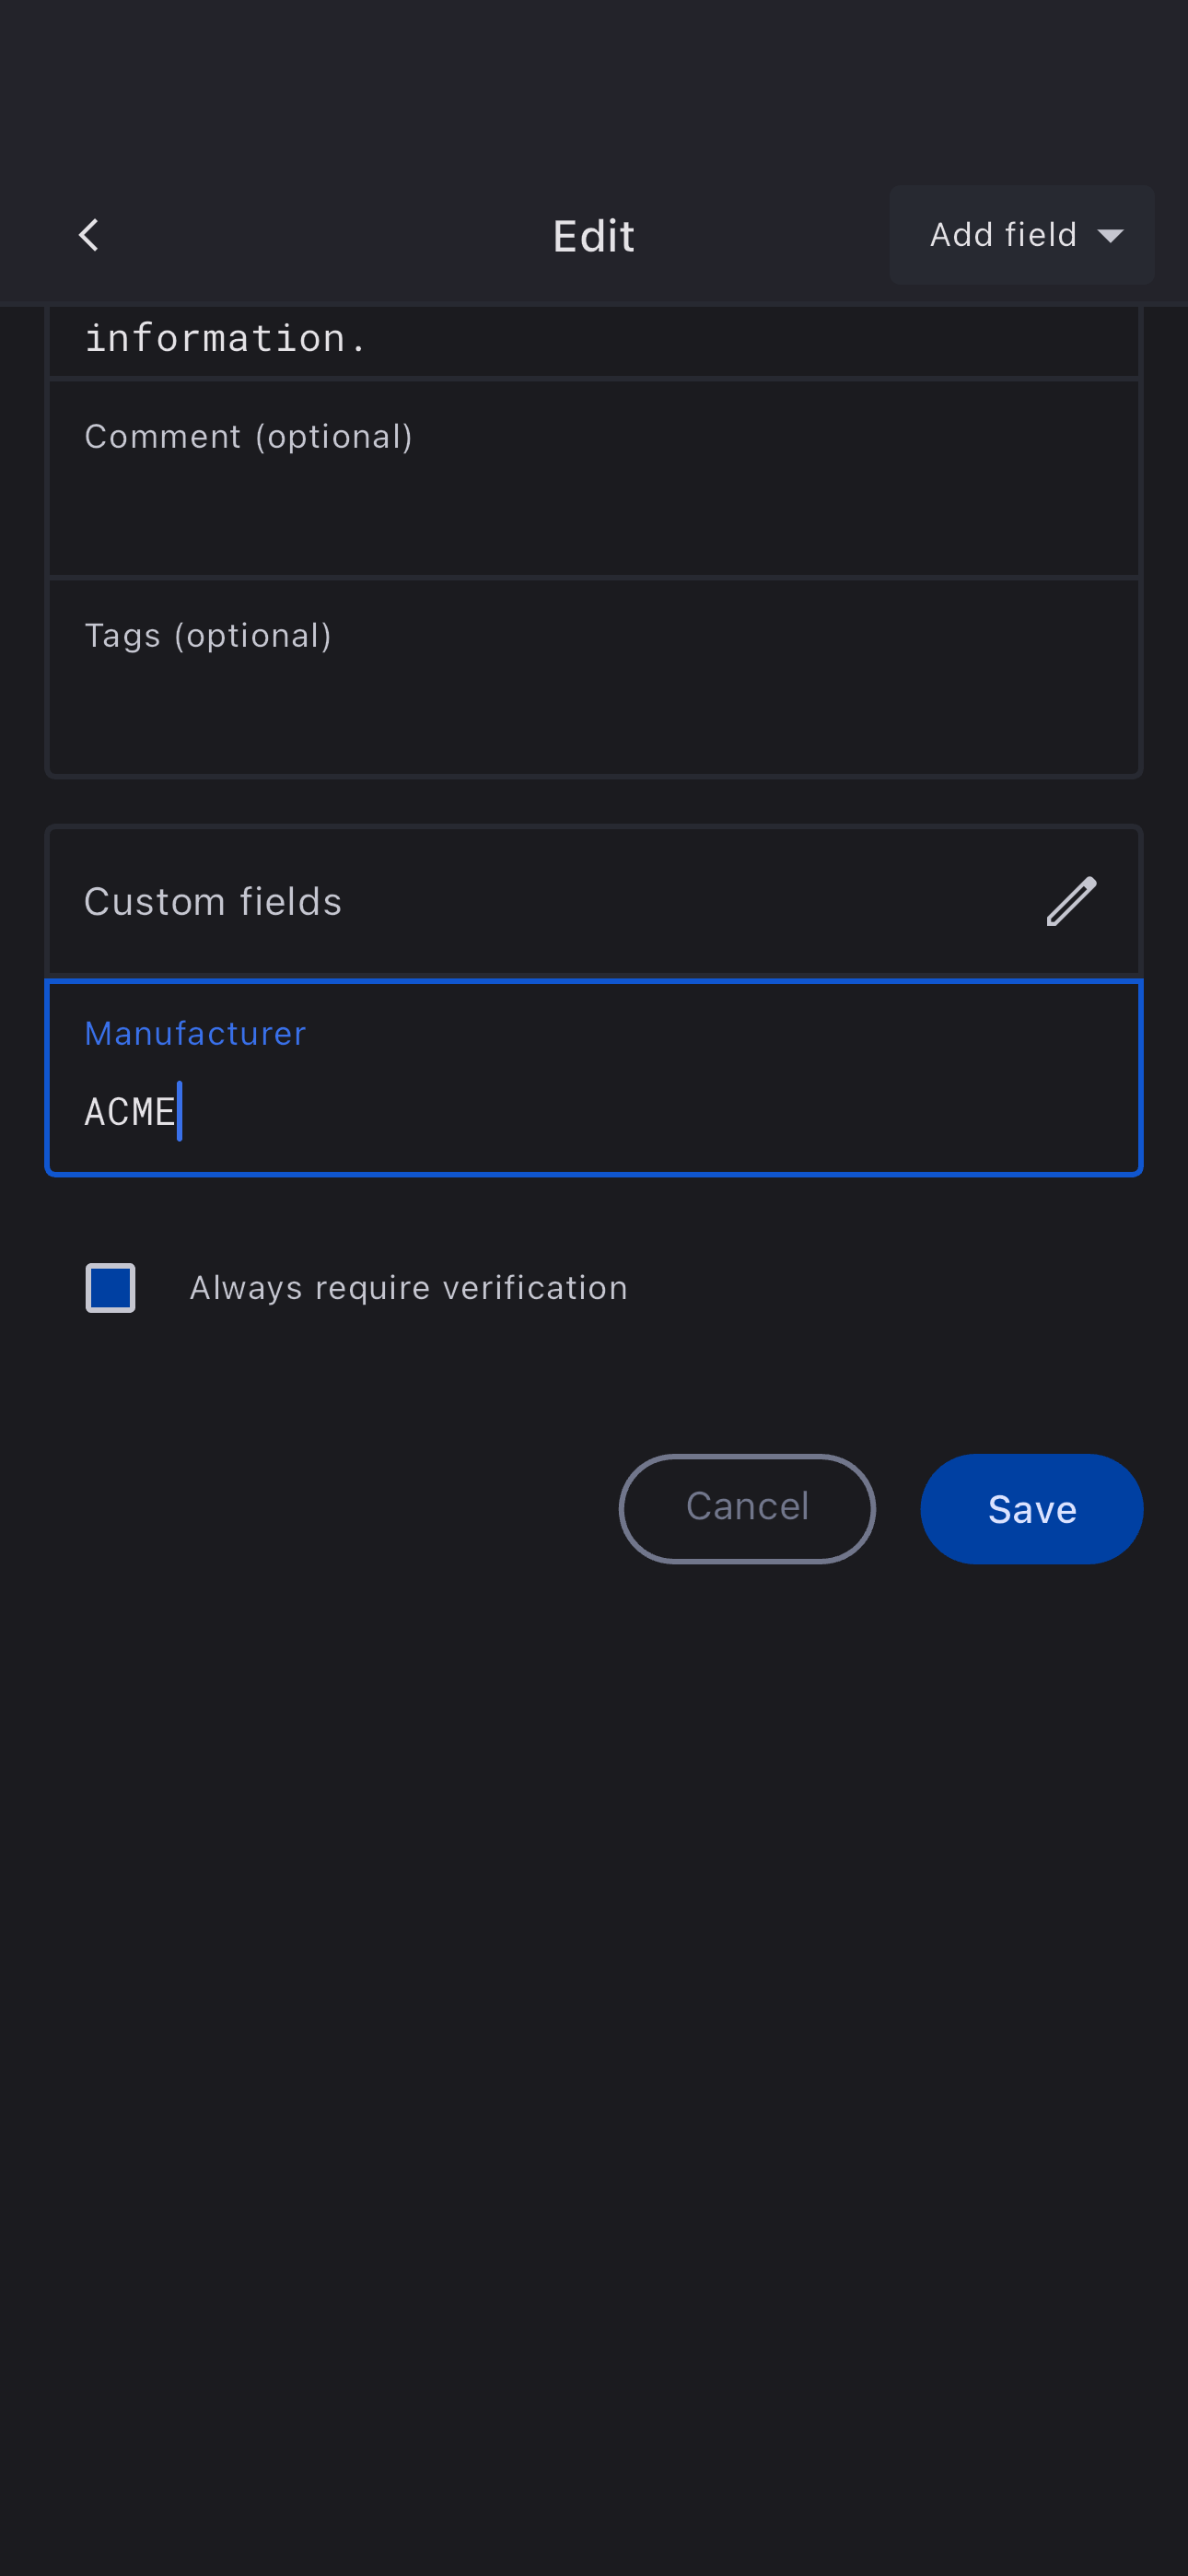The height and width of the screenshot is (2576, 1188).
Task: Click the notes text ending in 'information.'
Action: [226, 338]
